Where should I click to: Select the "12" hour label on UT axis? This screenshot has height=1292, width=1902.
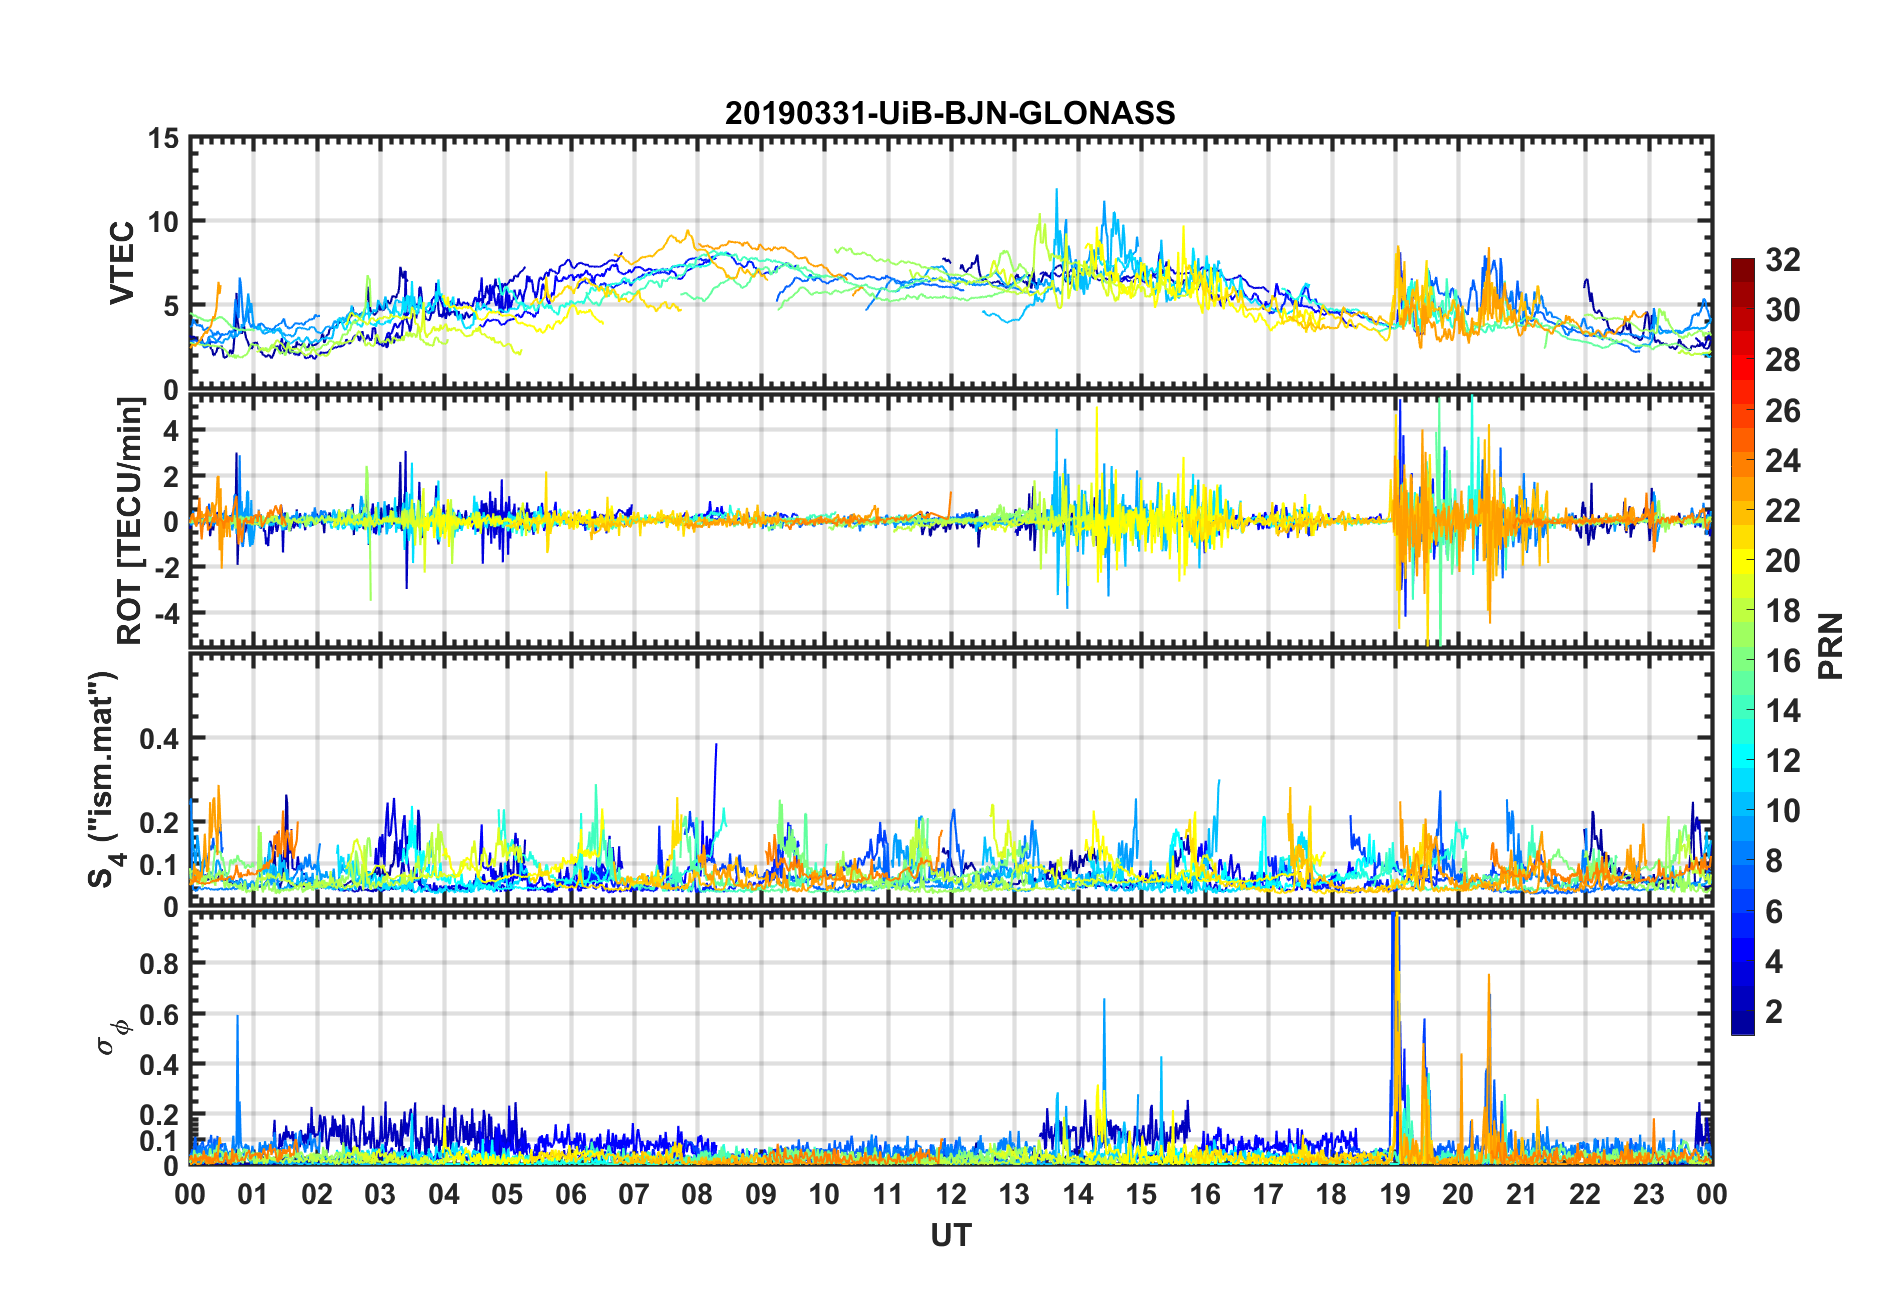click(951, 1194)
